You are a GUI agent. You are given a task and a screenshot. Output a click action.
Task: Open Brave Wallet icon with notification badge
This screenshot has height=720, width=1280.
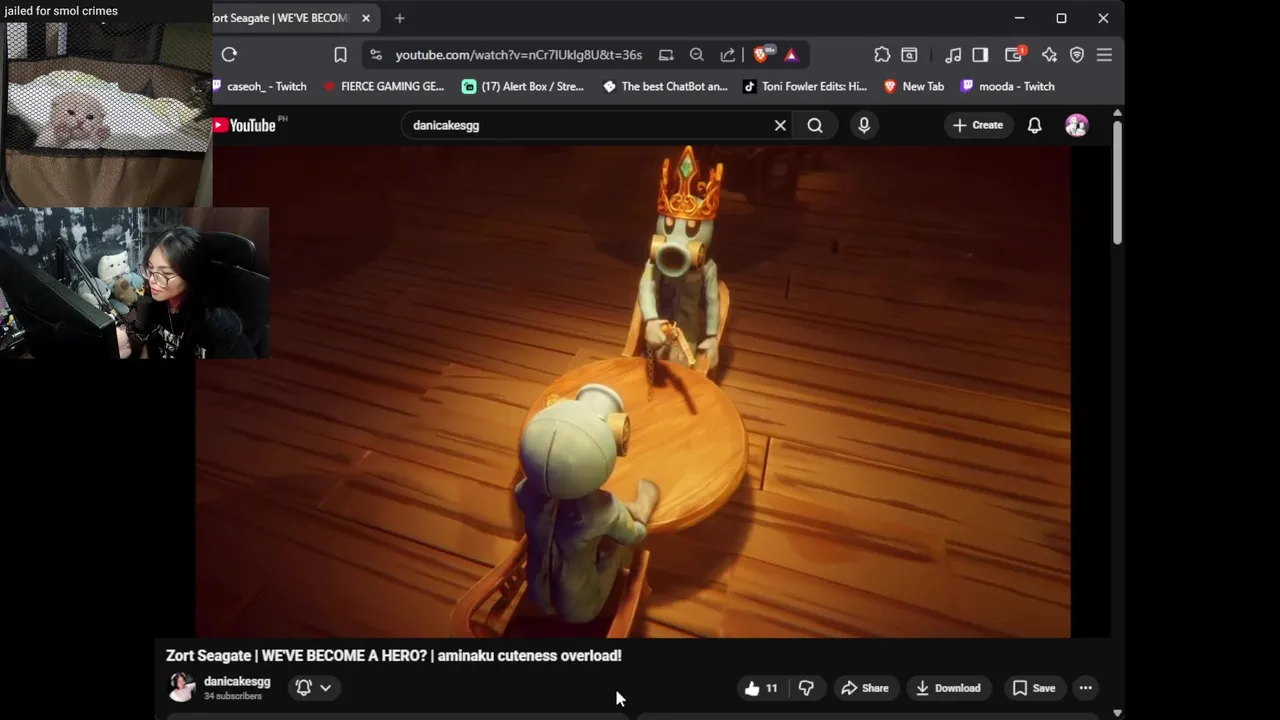[1014, 55]
